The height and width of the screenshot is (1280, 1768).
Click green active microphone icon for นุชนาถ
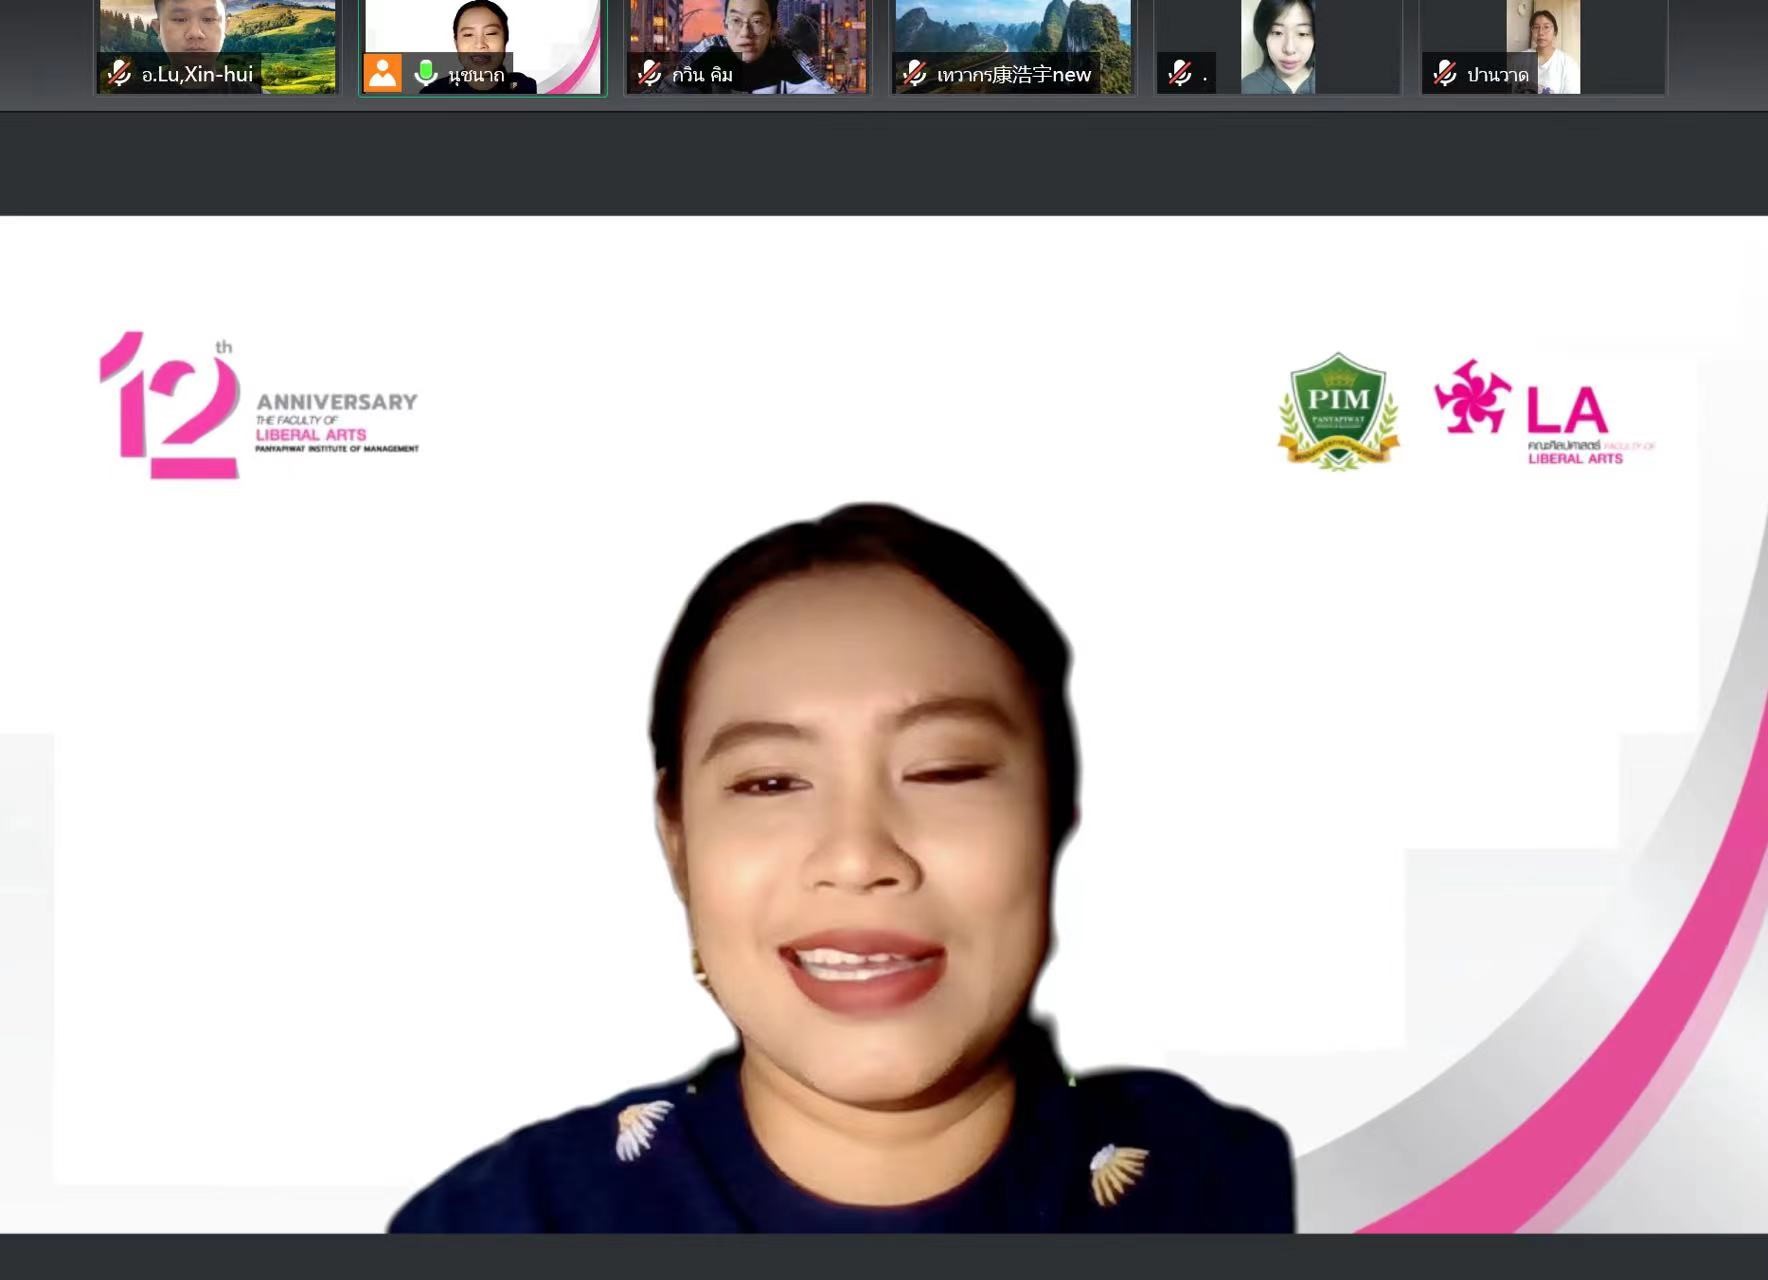426,73
